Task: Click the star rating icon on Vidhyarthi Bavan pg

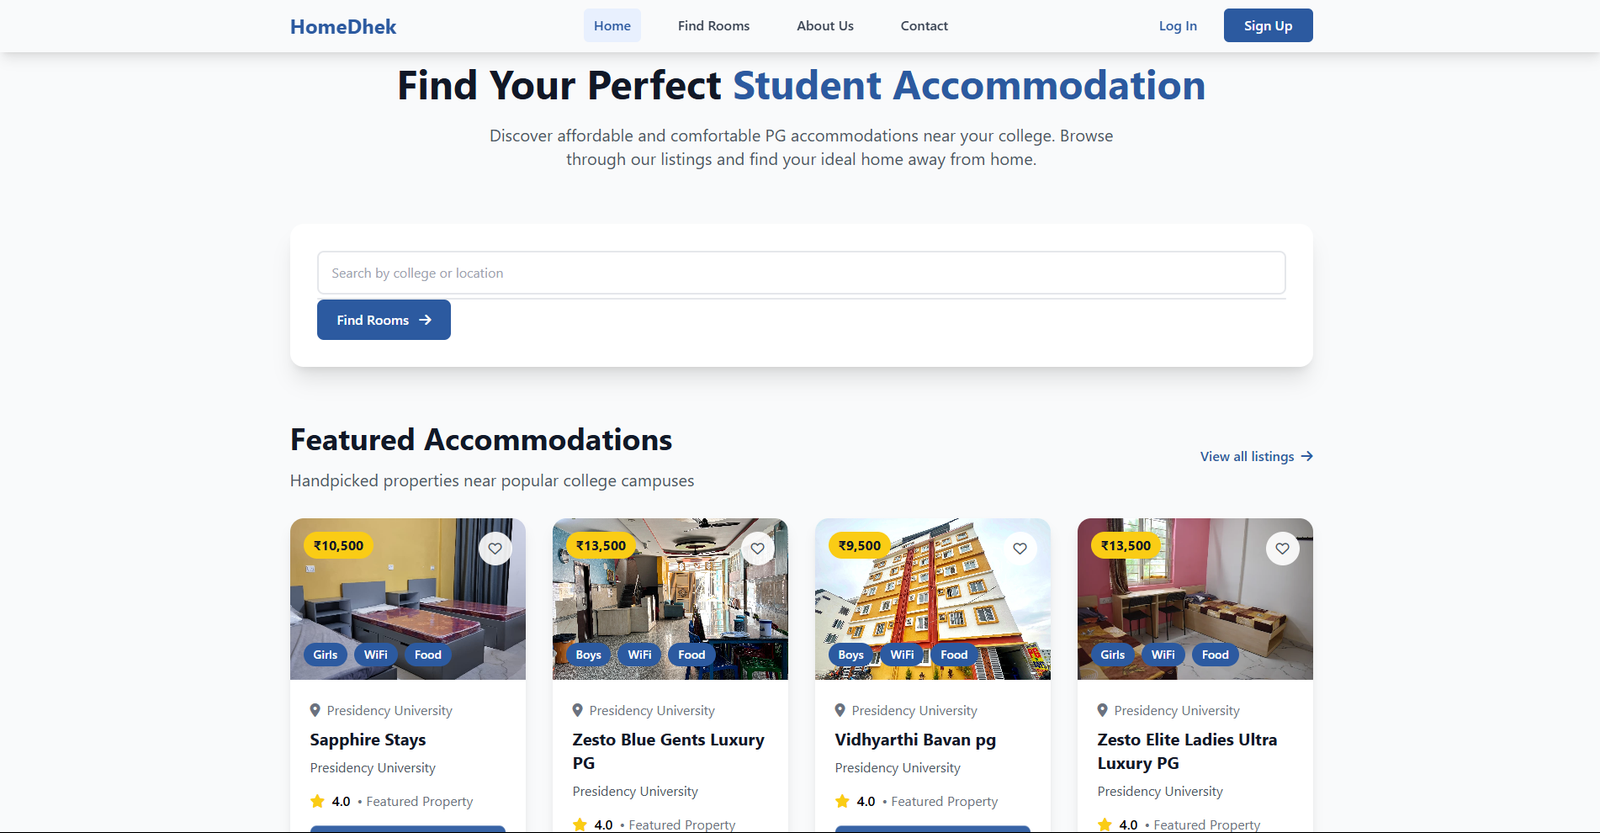Action: 841,800
